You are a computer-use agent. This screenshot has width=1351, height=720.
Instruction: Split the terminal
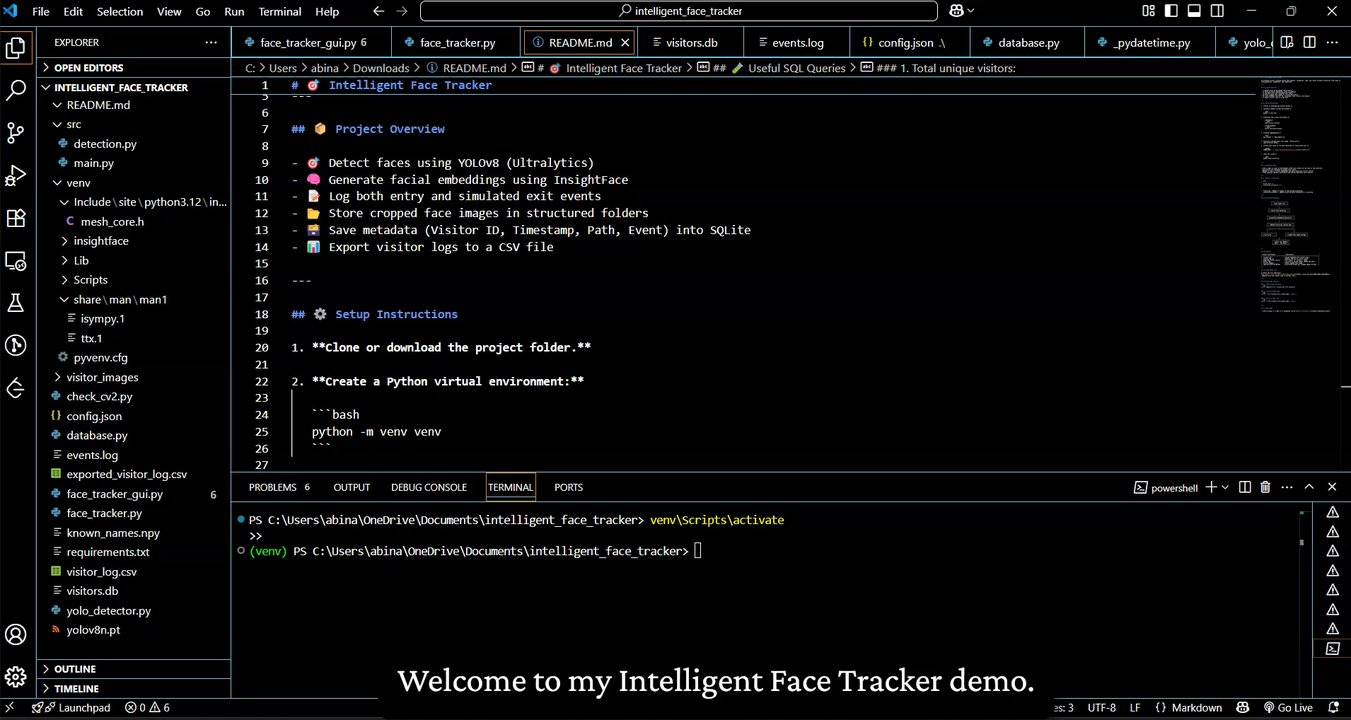pyautogui.click(x=1245, y=487)
